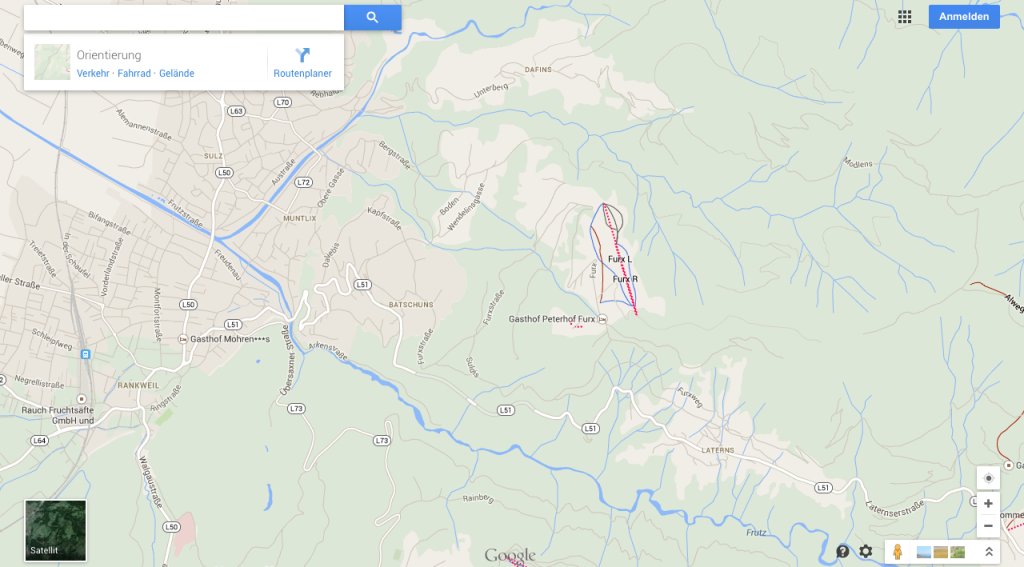Open the help question mark
The height and width of the screenshot is (567, 1024).
pos(843,551)
